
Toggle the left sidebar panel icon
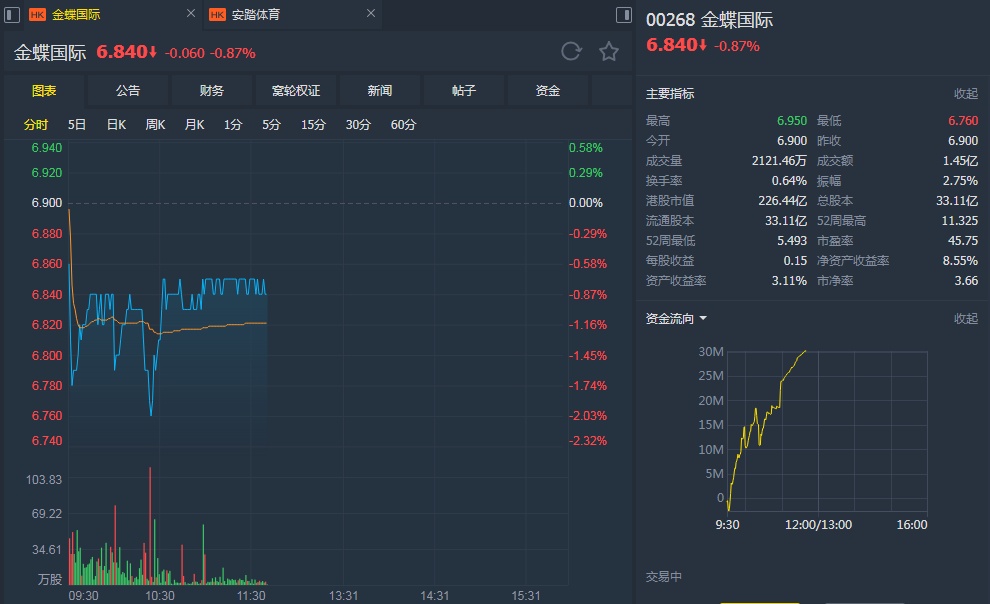tap(12, 15)
